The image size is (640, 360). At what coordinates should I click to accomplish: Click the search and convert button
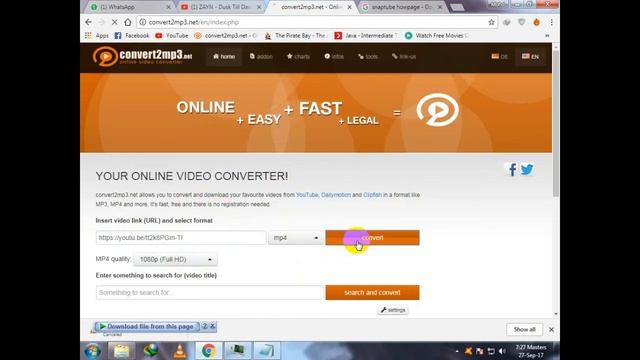(372, 292)
